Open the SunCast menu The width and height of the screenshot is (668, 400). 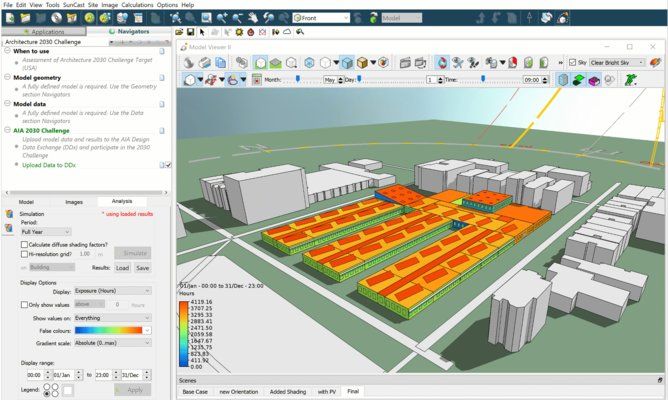(x=74, y=5)
